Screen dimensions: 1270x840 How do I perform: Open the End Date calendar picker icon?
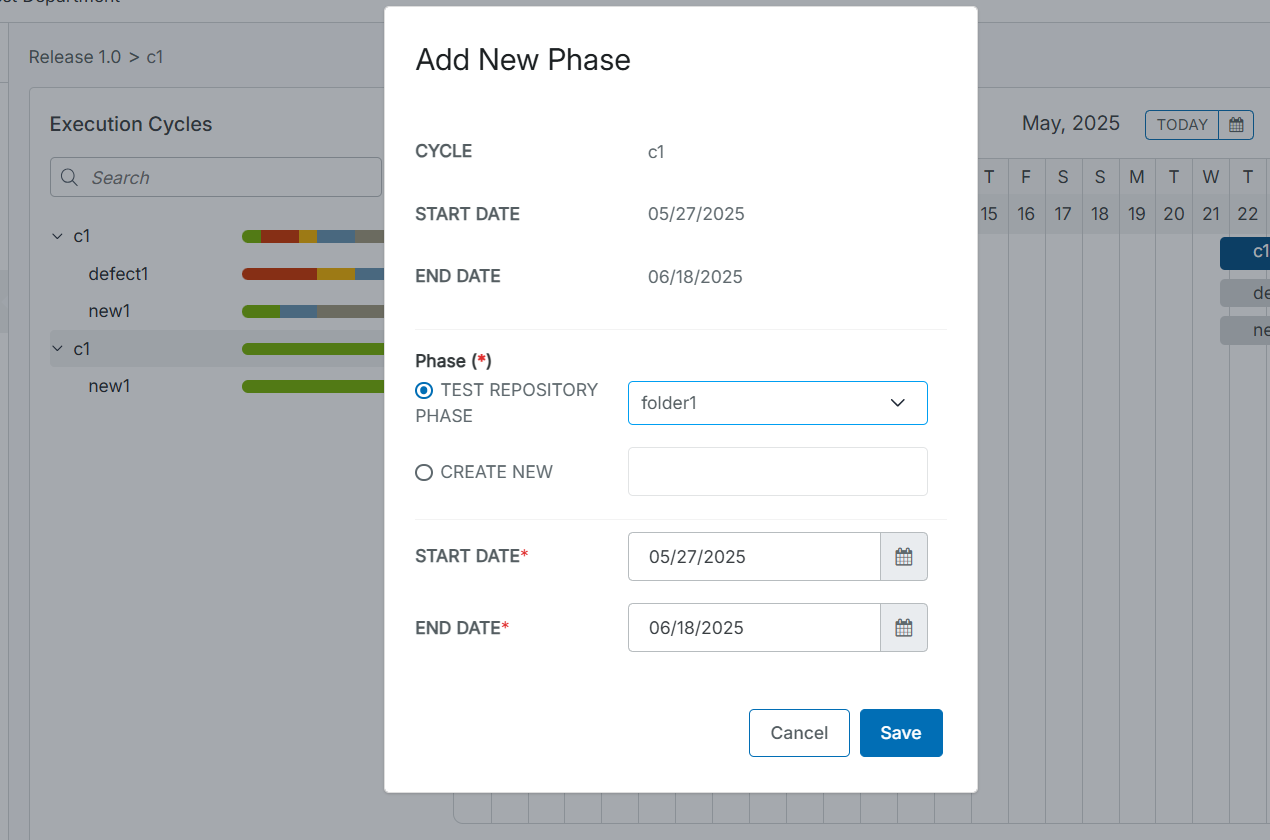903,628
